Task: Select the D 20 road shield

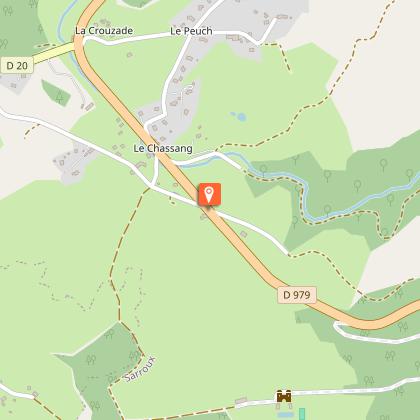Action: tap(17, 66)
